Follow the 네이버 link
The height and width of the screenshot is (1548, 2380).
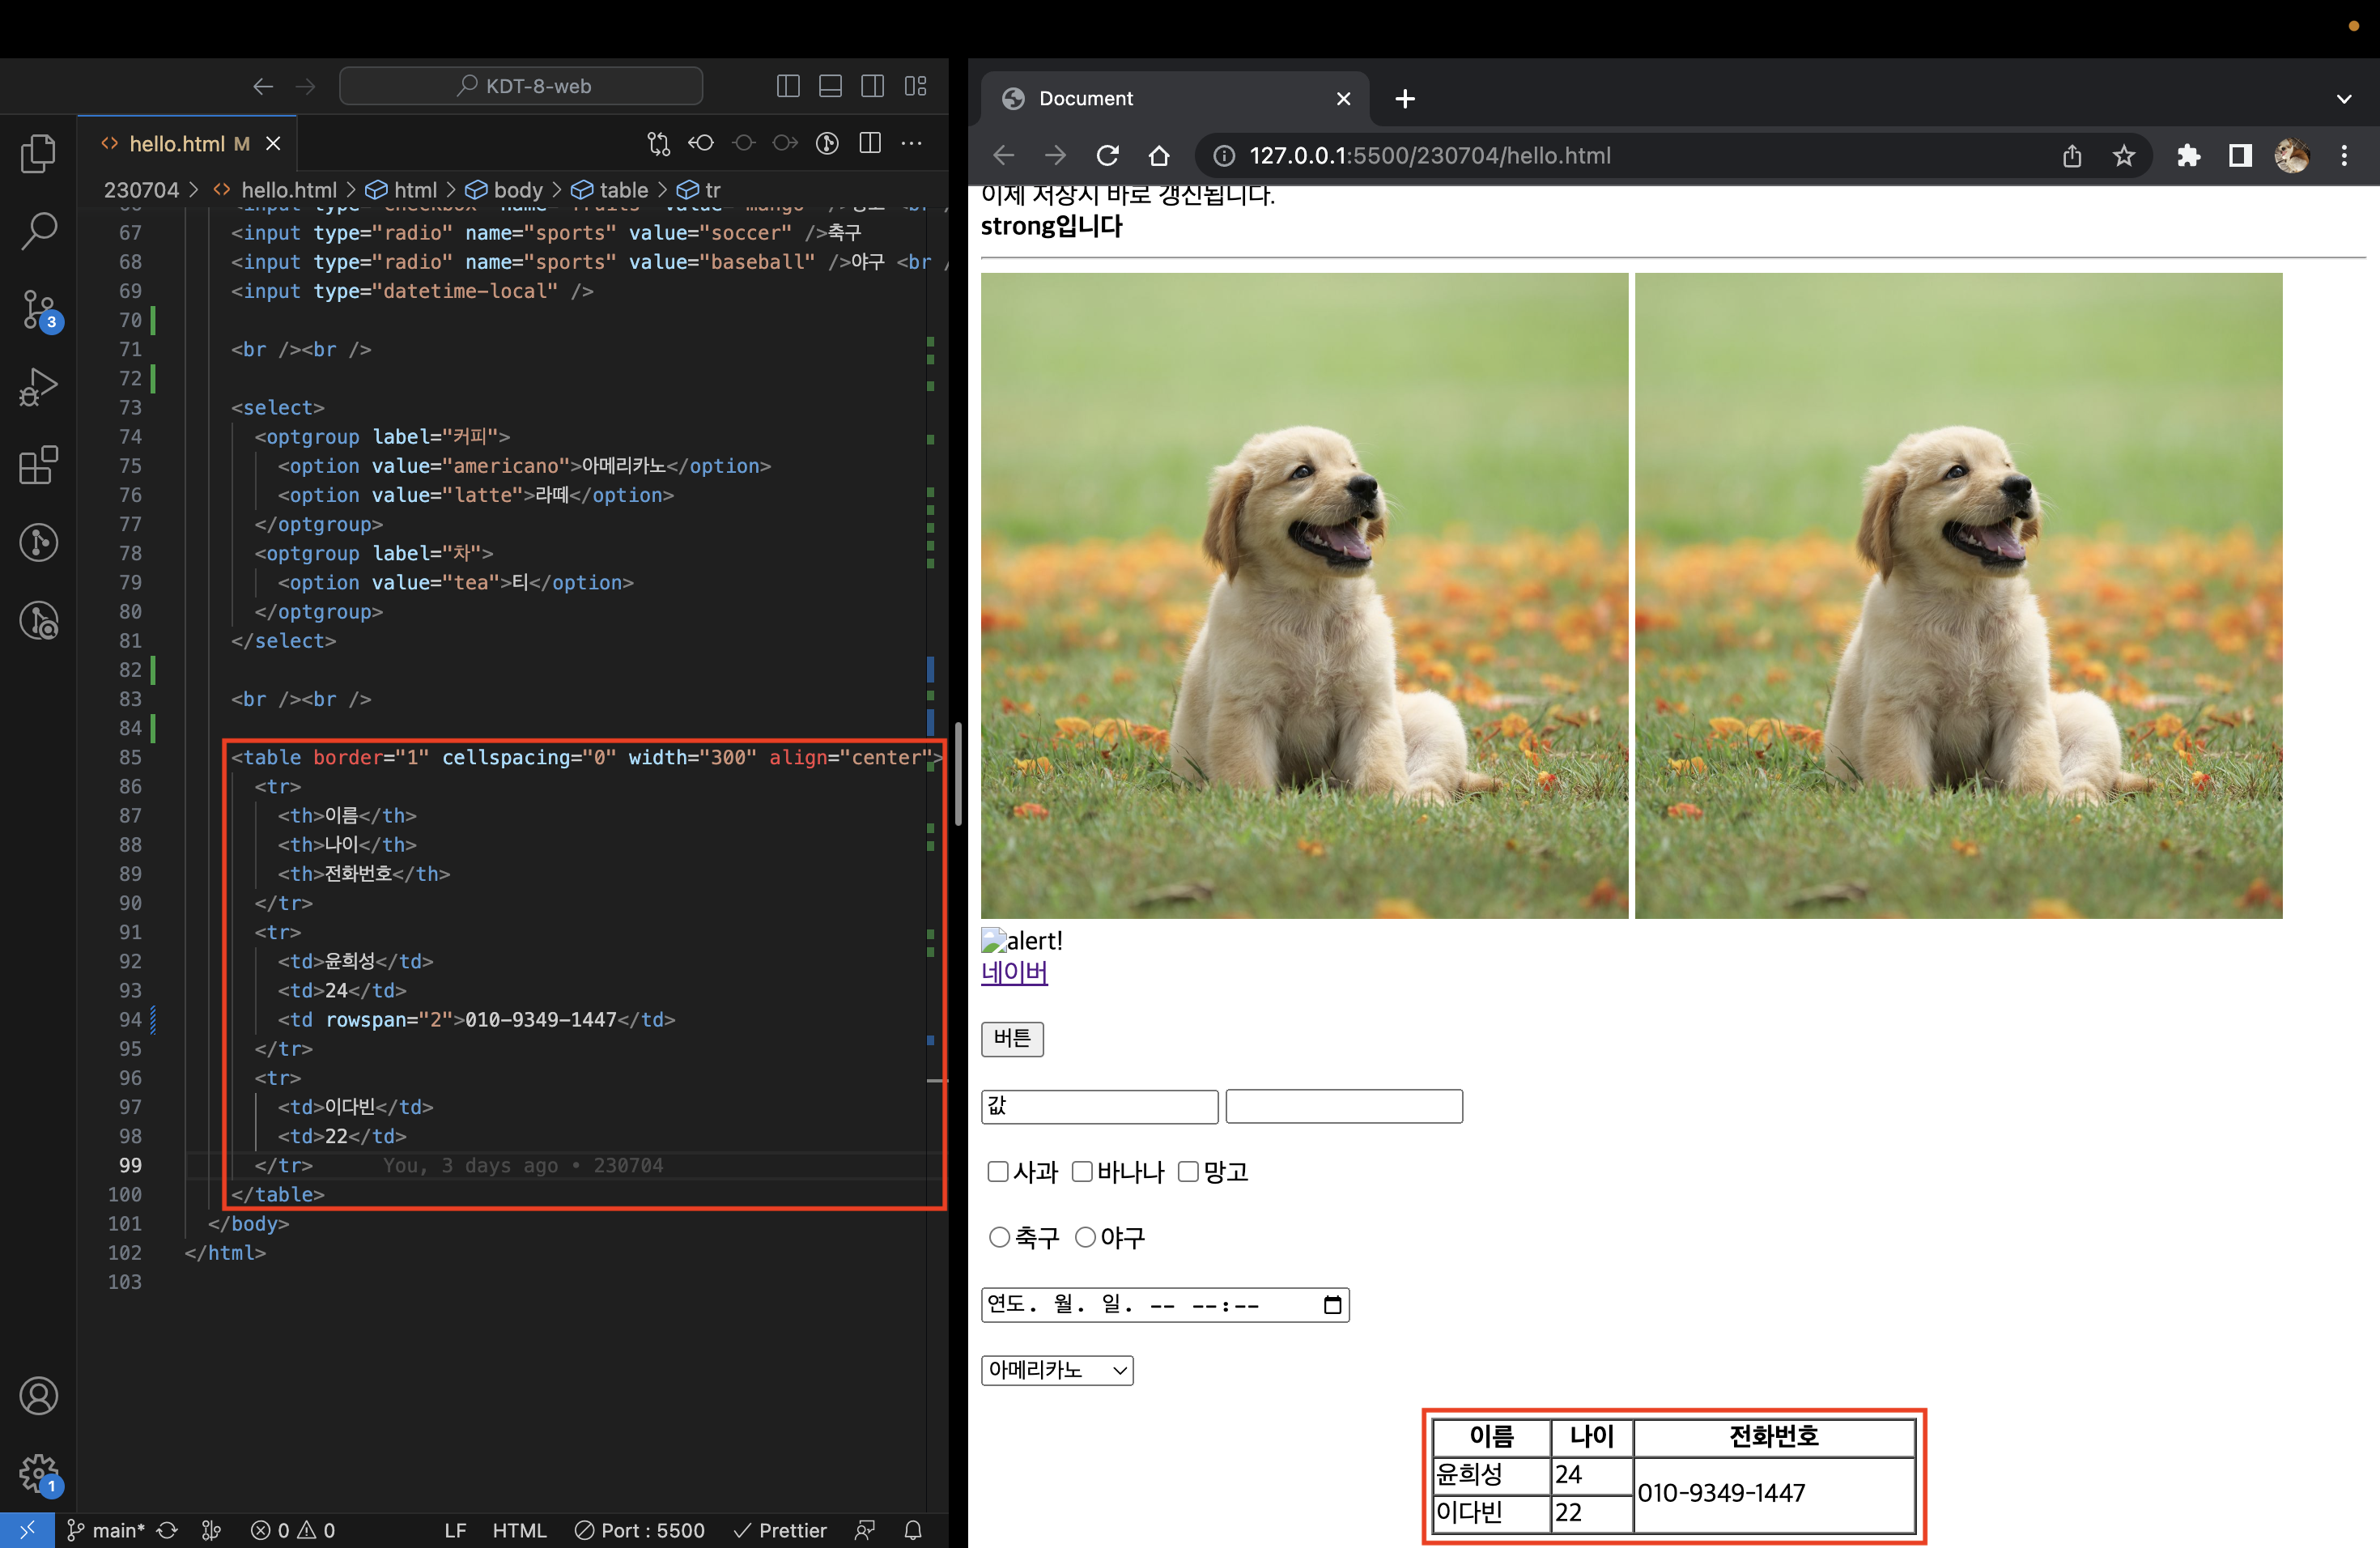coord(1014,971)
